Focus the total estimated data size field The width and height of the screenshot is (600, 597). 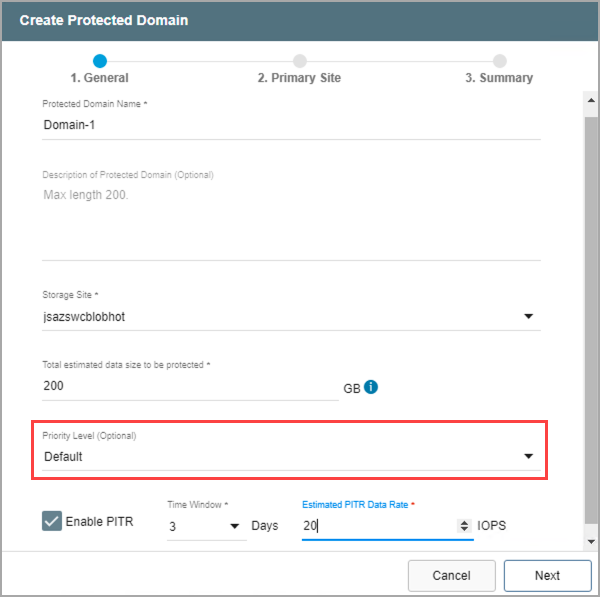pos(190,386)
